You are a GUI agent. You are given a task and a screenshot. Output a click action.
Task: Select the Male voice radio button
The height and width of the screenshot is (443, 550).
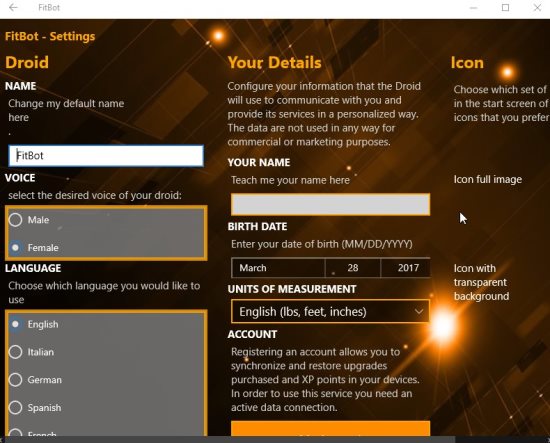[x=15, y=220]
